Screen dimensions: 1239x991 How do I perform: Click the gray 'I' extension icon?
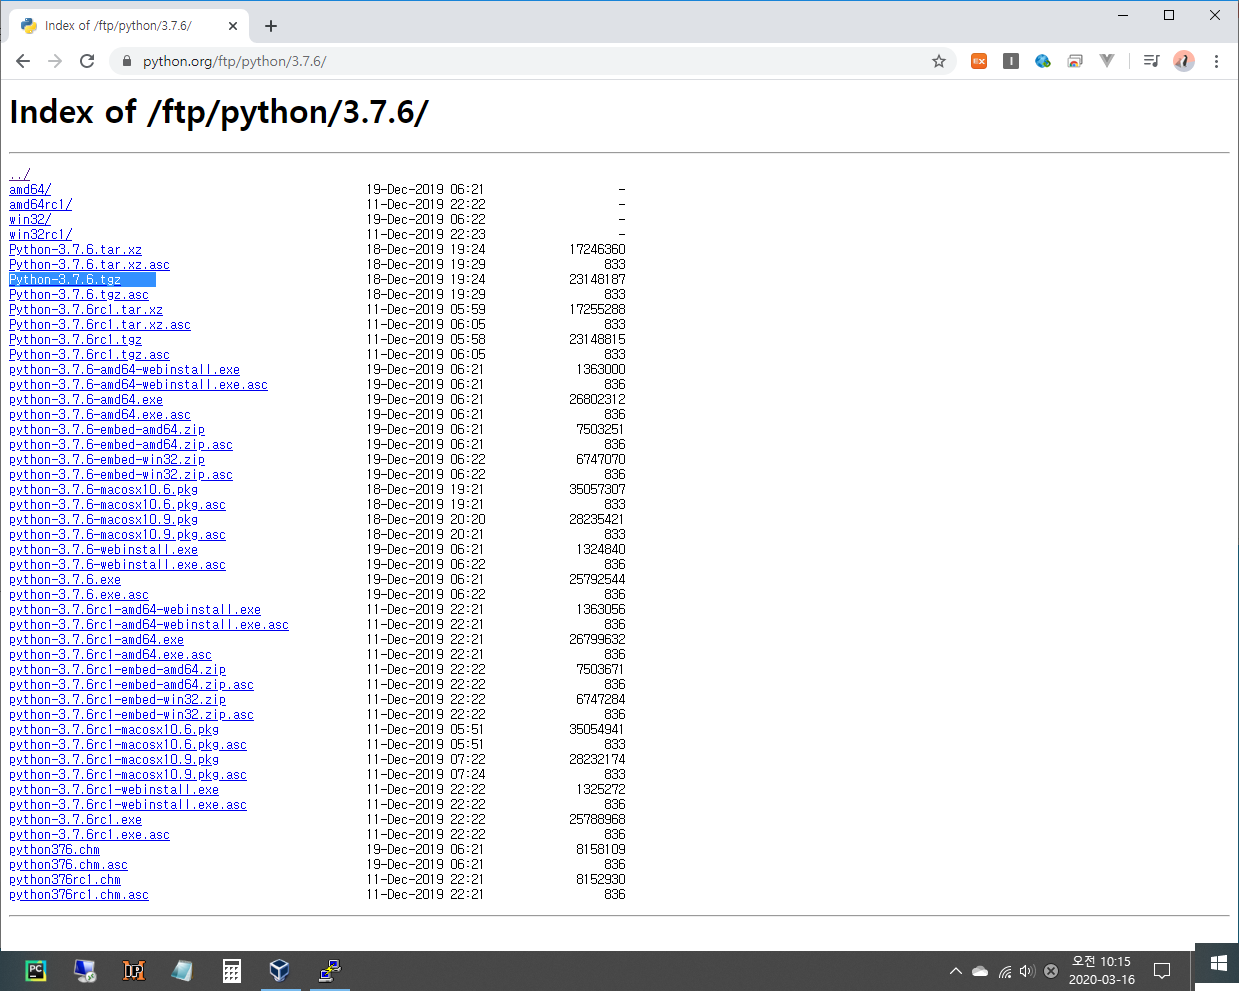click(x=1011, y=61)
